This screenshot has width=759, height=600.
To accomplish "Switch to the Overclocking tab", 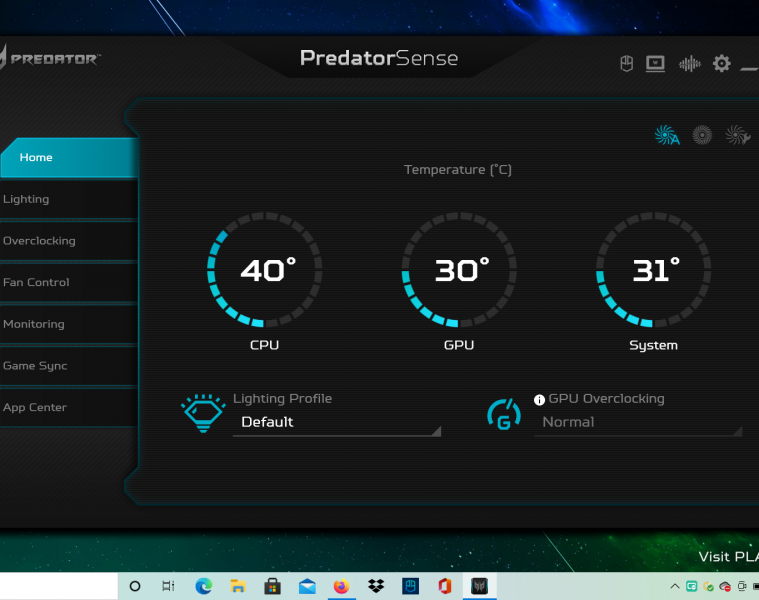I will click(69, 241).
